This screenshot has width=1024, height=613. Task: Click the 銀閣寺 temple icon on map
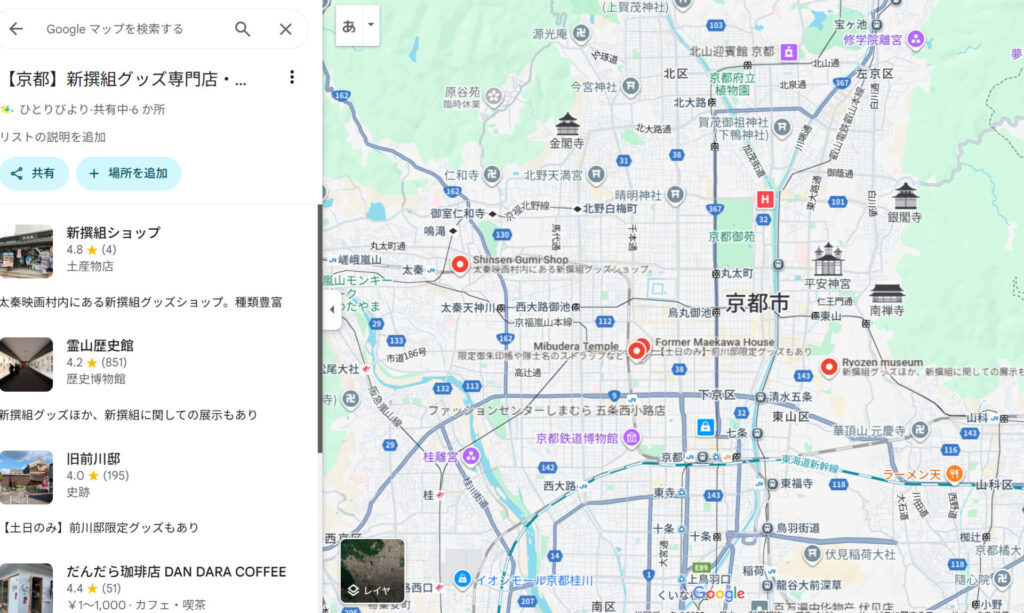click(905, 196)
